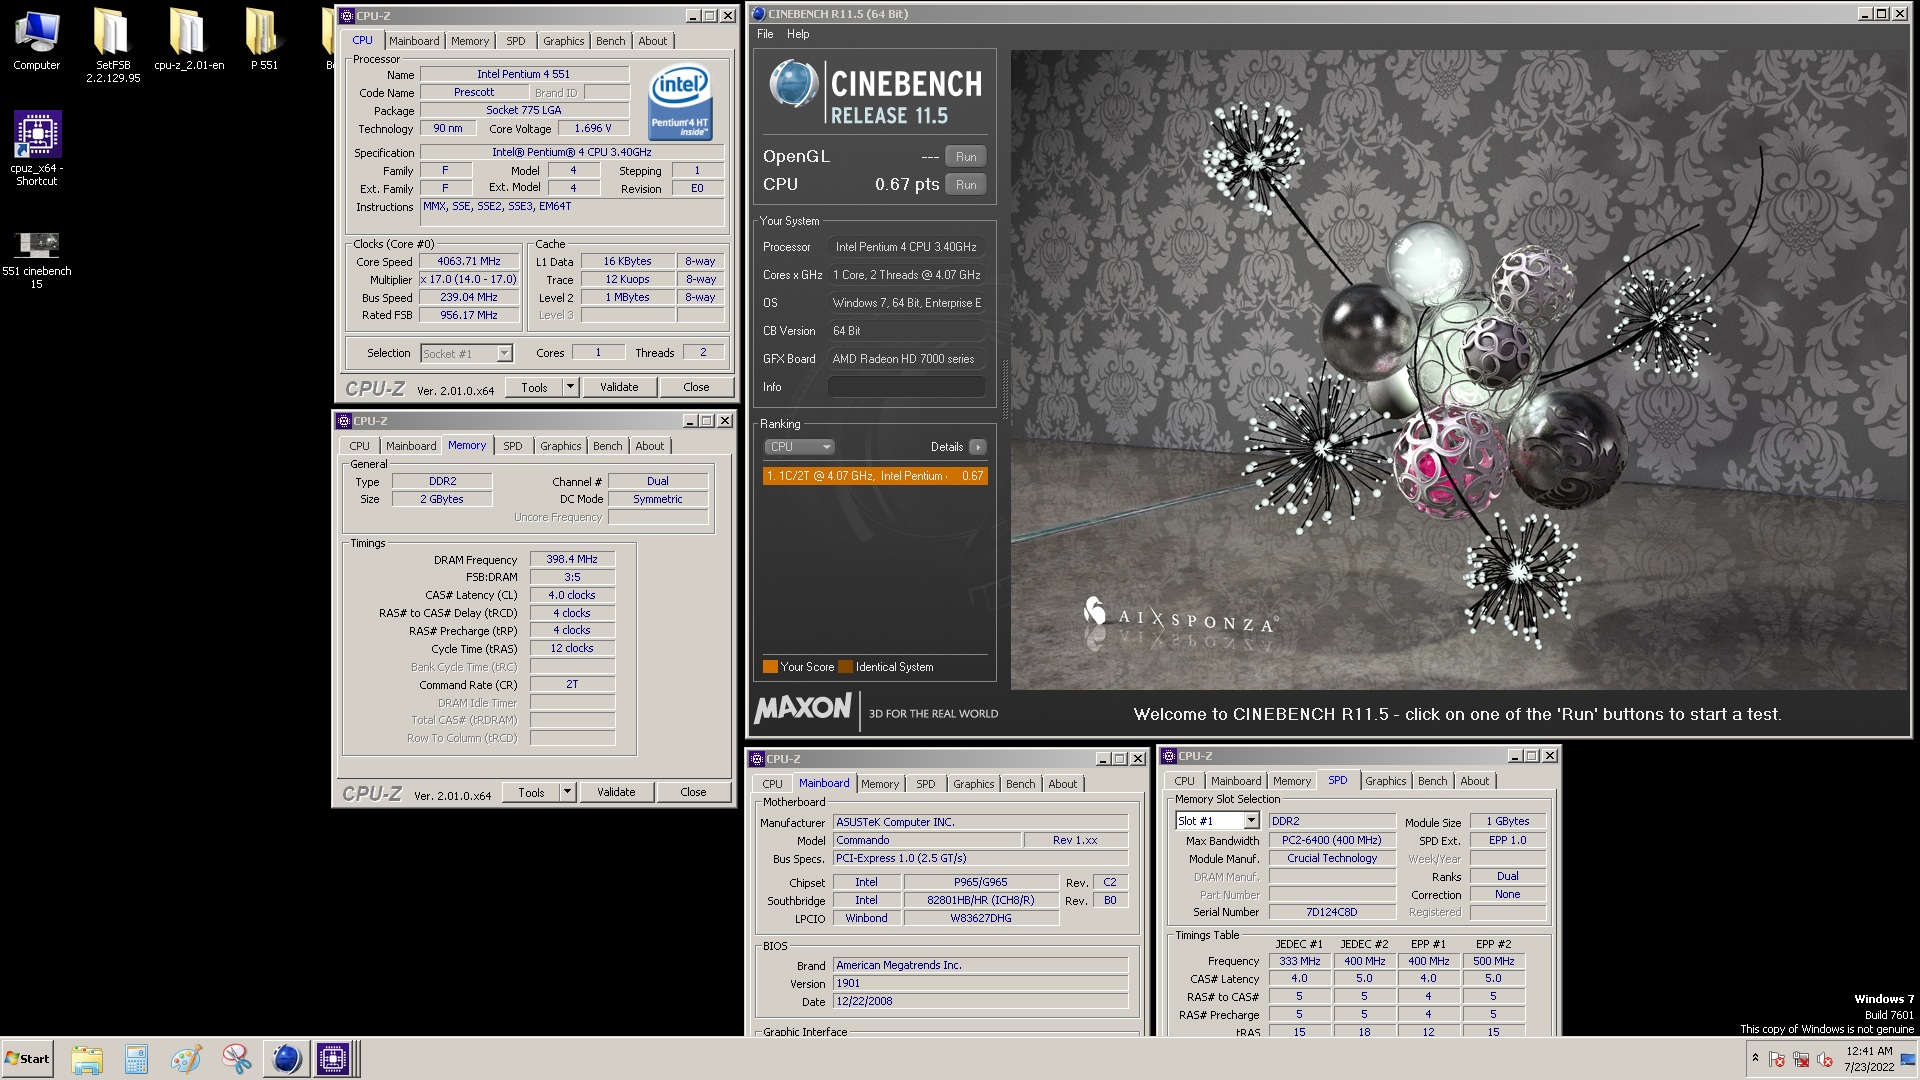The height and width of the screenshot is (1080, 1920).
Task: Click the Info text field in Cinebench
Action: pos(907,387)
